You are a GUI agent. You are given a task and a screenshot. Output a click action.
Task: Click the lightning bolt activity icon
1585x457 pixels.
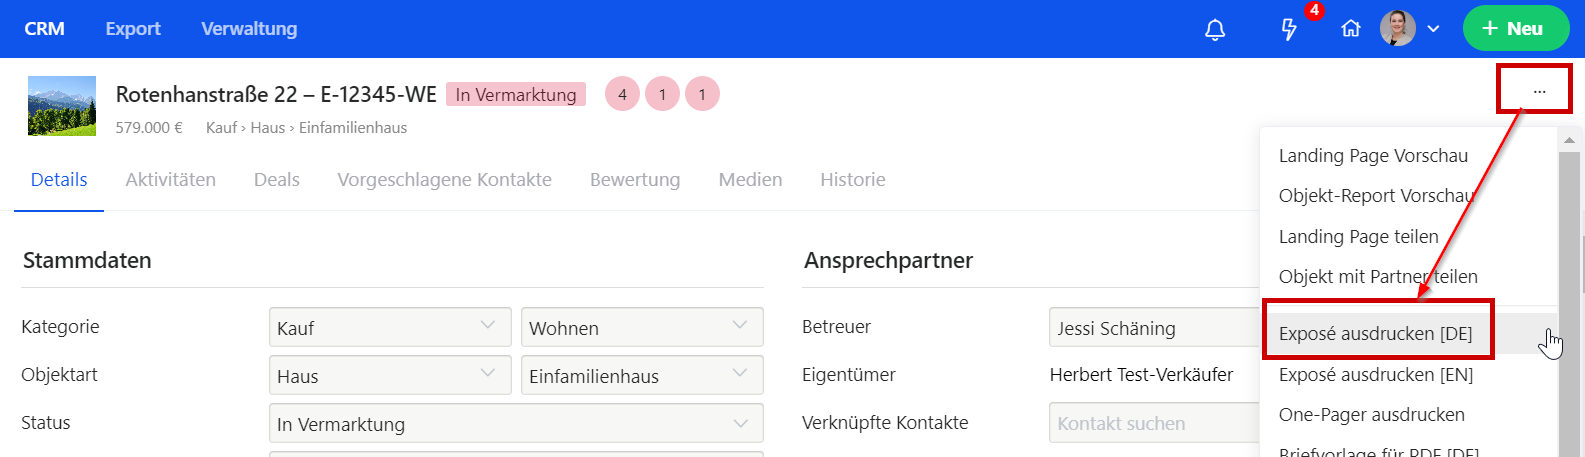(x=1289, y=30)
